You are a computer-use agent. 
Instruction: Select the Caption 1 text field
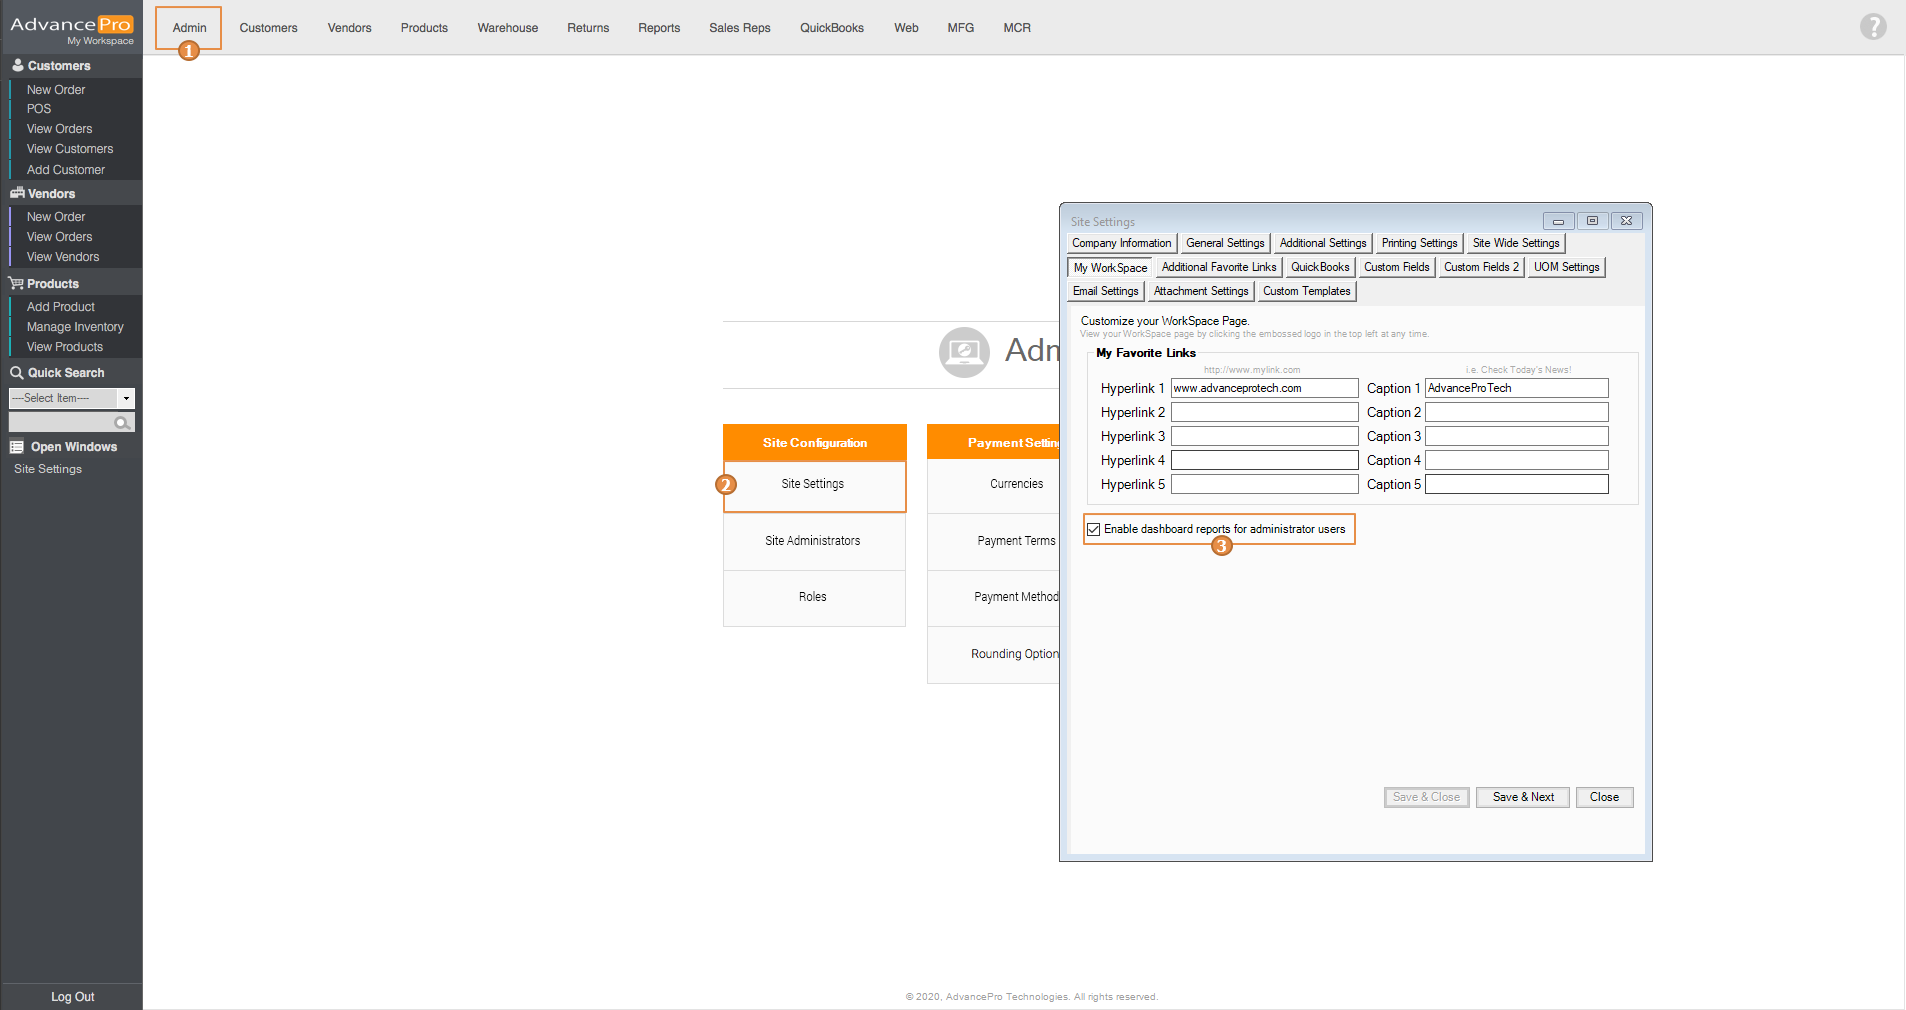[x=1515, y=388]
